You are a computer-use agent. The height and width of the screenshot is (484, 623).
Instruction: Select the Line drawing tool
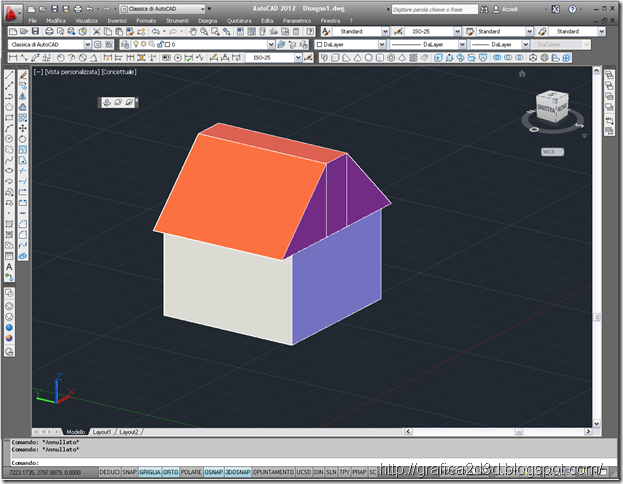click(9, 75)
